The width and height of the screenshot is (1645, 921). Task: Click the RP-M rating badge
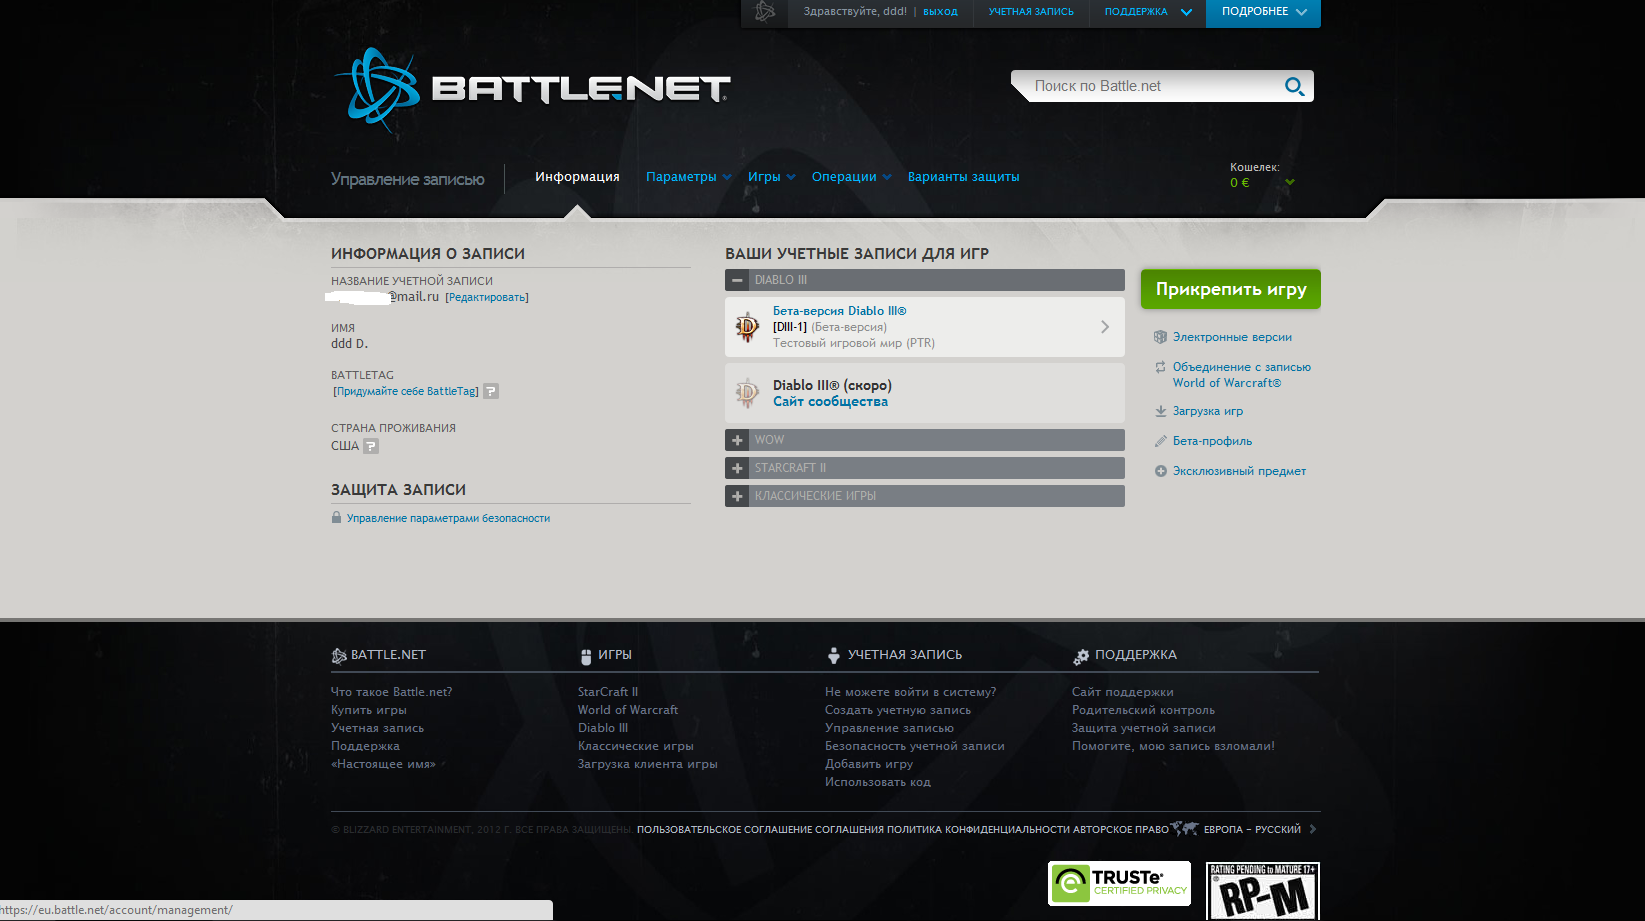click(1263, 891)
